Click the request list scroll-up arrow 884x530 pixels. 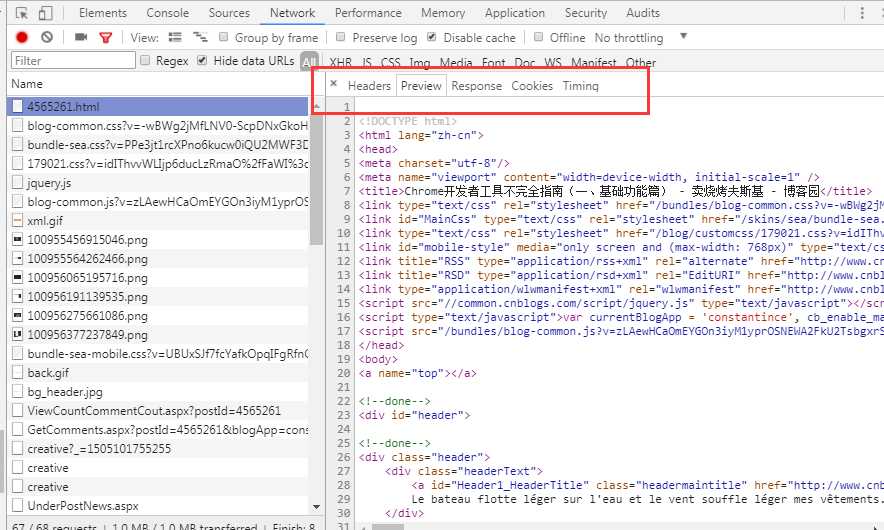pos(316,106)
